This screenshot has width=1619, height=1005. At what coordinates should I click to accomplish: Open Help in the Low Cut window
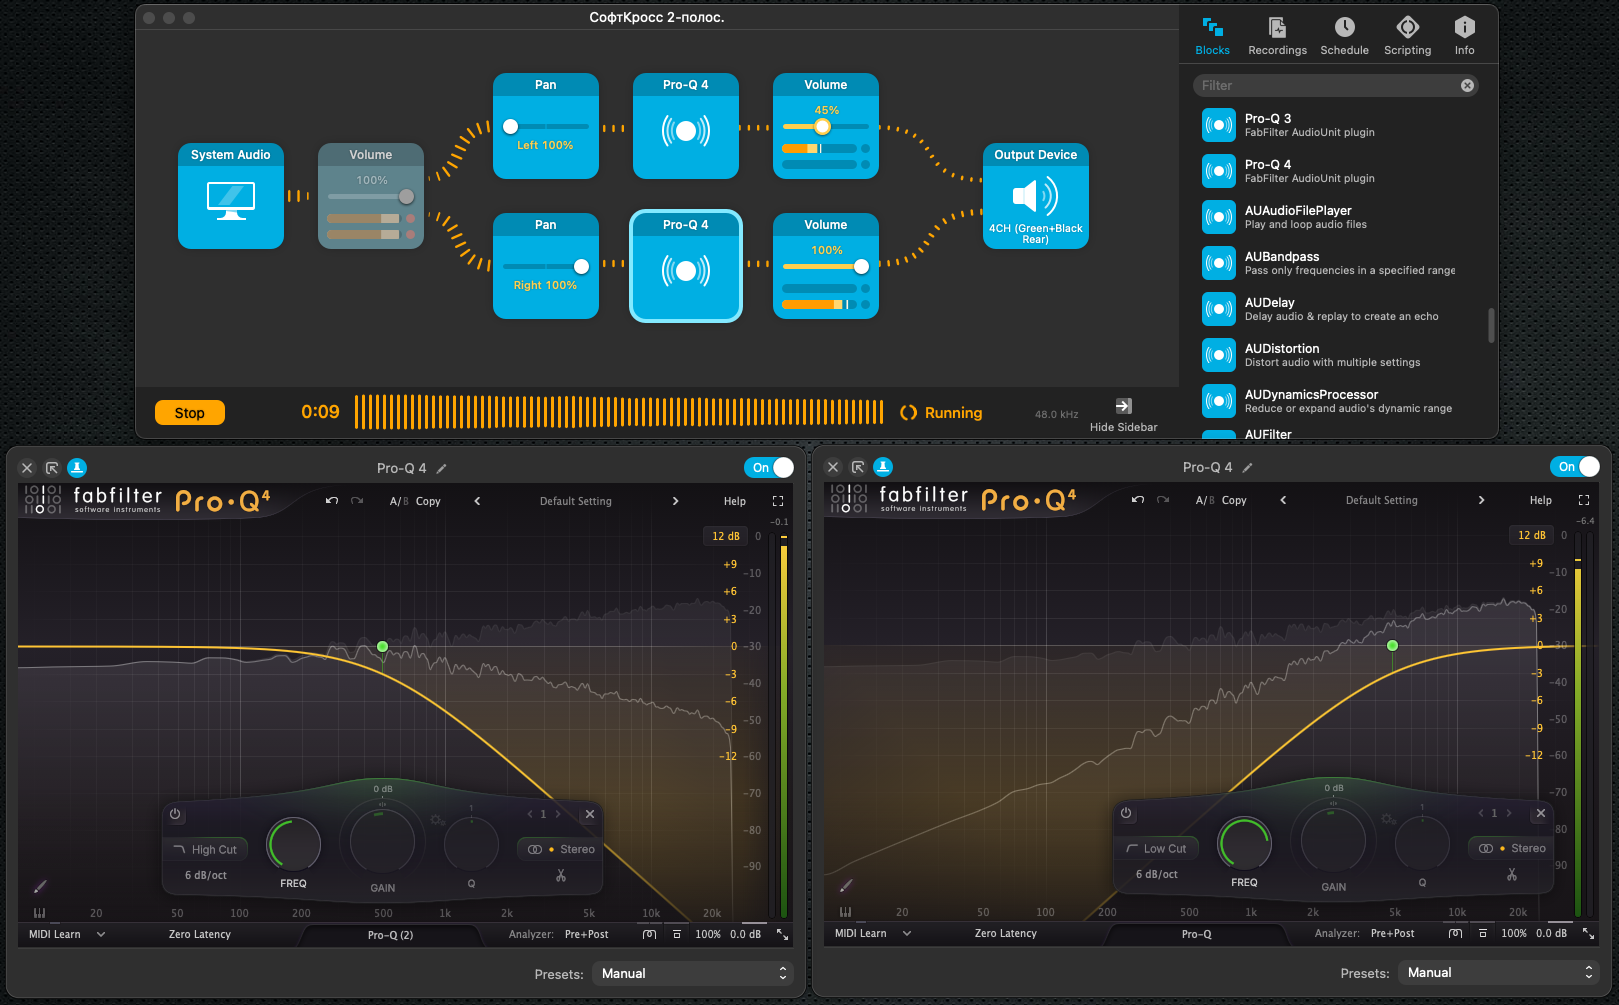tap(1541, 500)
